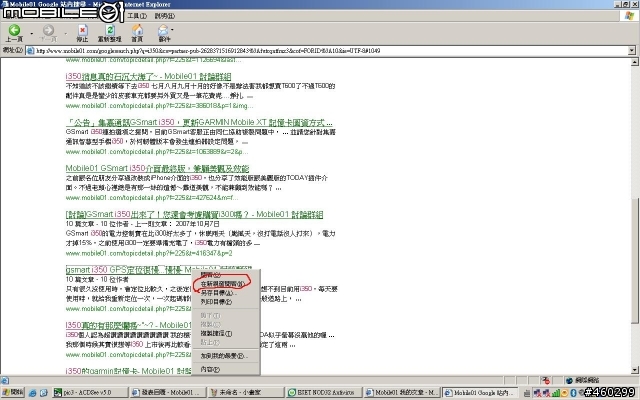Click the address bar URL field
The width and height of the screenshot is (640, 400).
coord(331,51)
